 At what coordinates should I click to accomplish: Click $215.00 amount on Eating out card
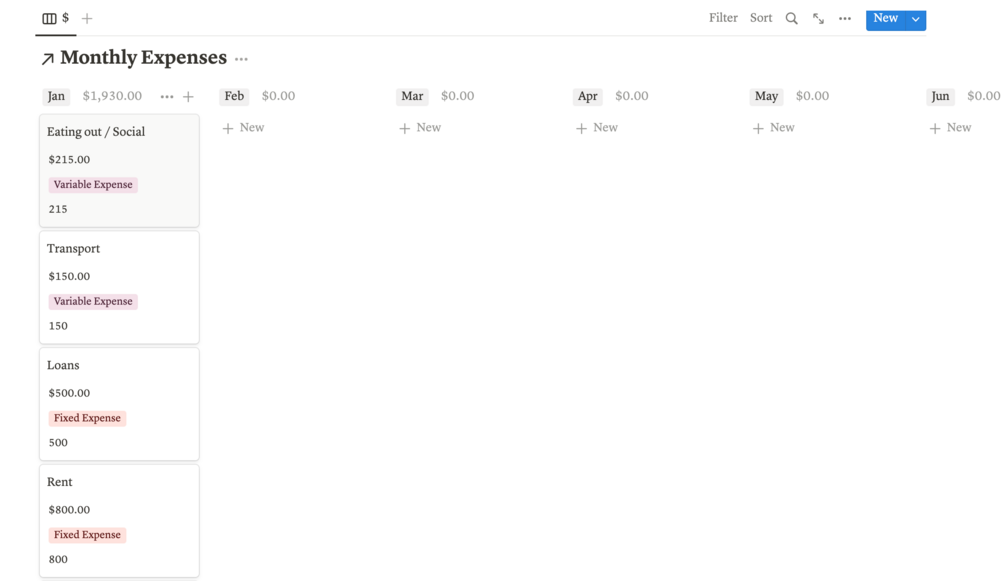69,160
